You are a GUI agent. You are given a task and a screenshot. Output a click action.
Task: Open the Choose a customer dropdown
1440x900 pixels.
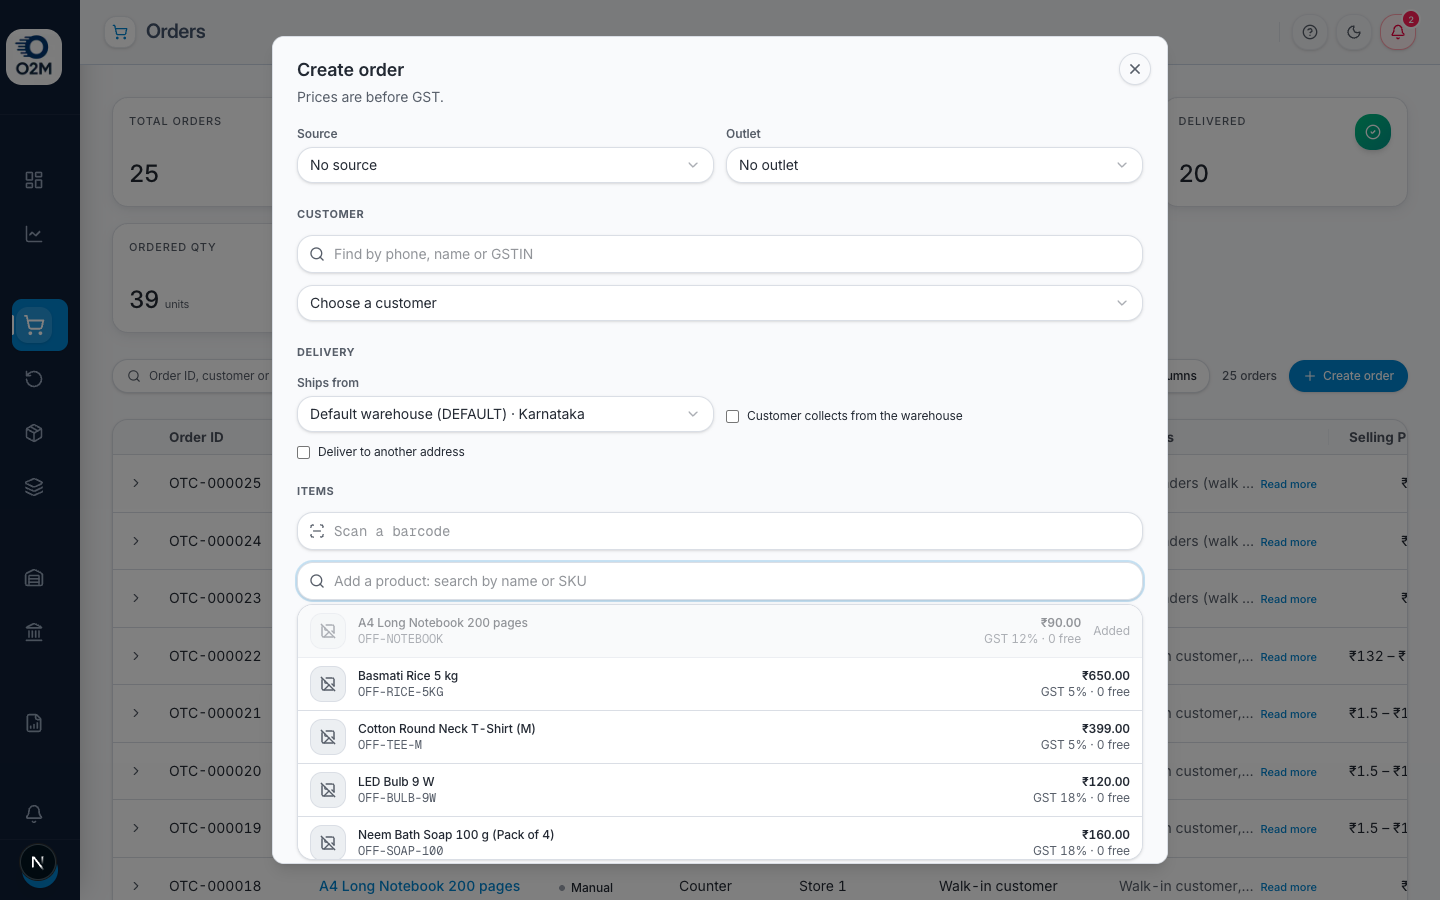(720, 303)
